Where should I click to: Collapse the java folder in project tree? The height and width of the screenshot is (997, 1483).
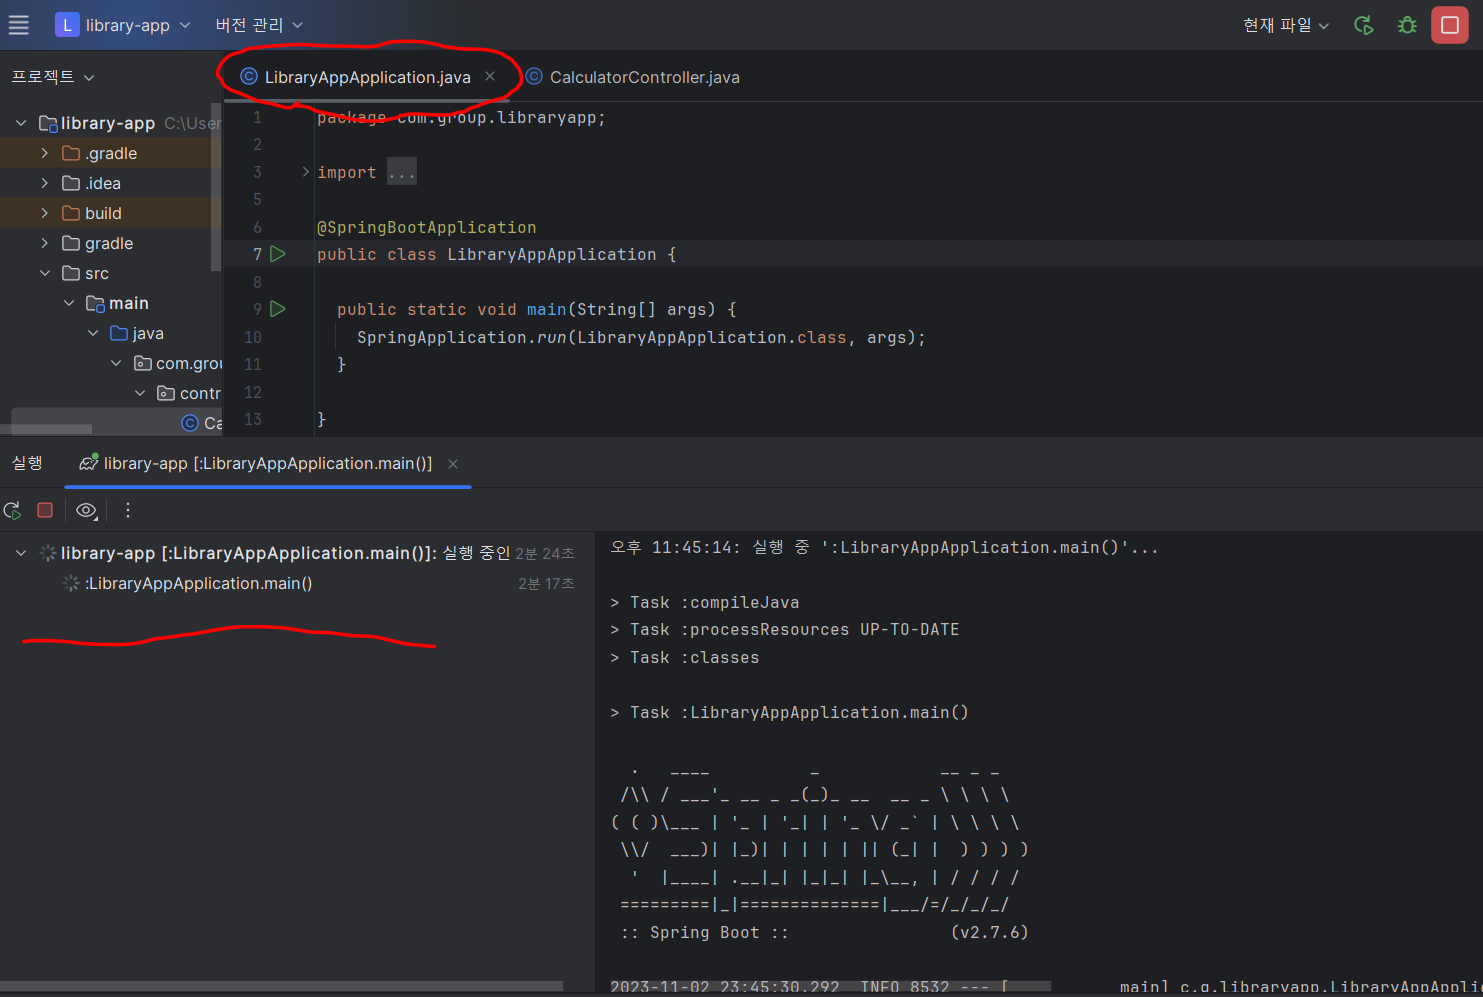[92, 333]
